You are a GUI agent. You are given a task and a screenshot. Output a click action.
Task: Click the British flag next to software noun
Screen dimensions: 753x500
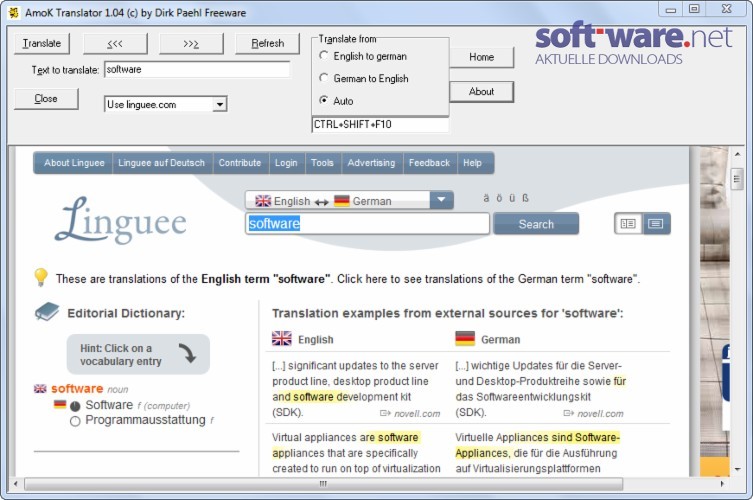tap(40, 389)
